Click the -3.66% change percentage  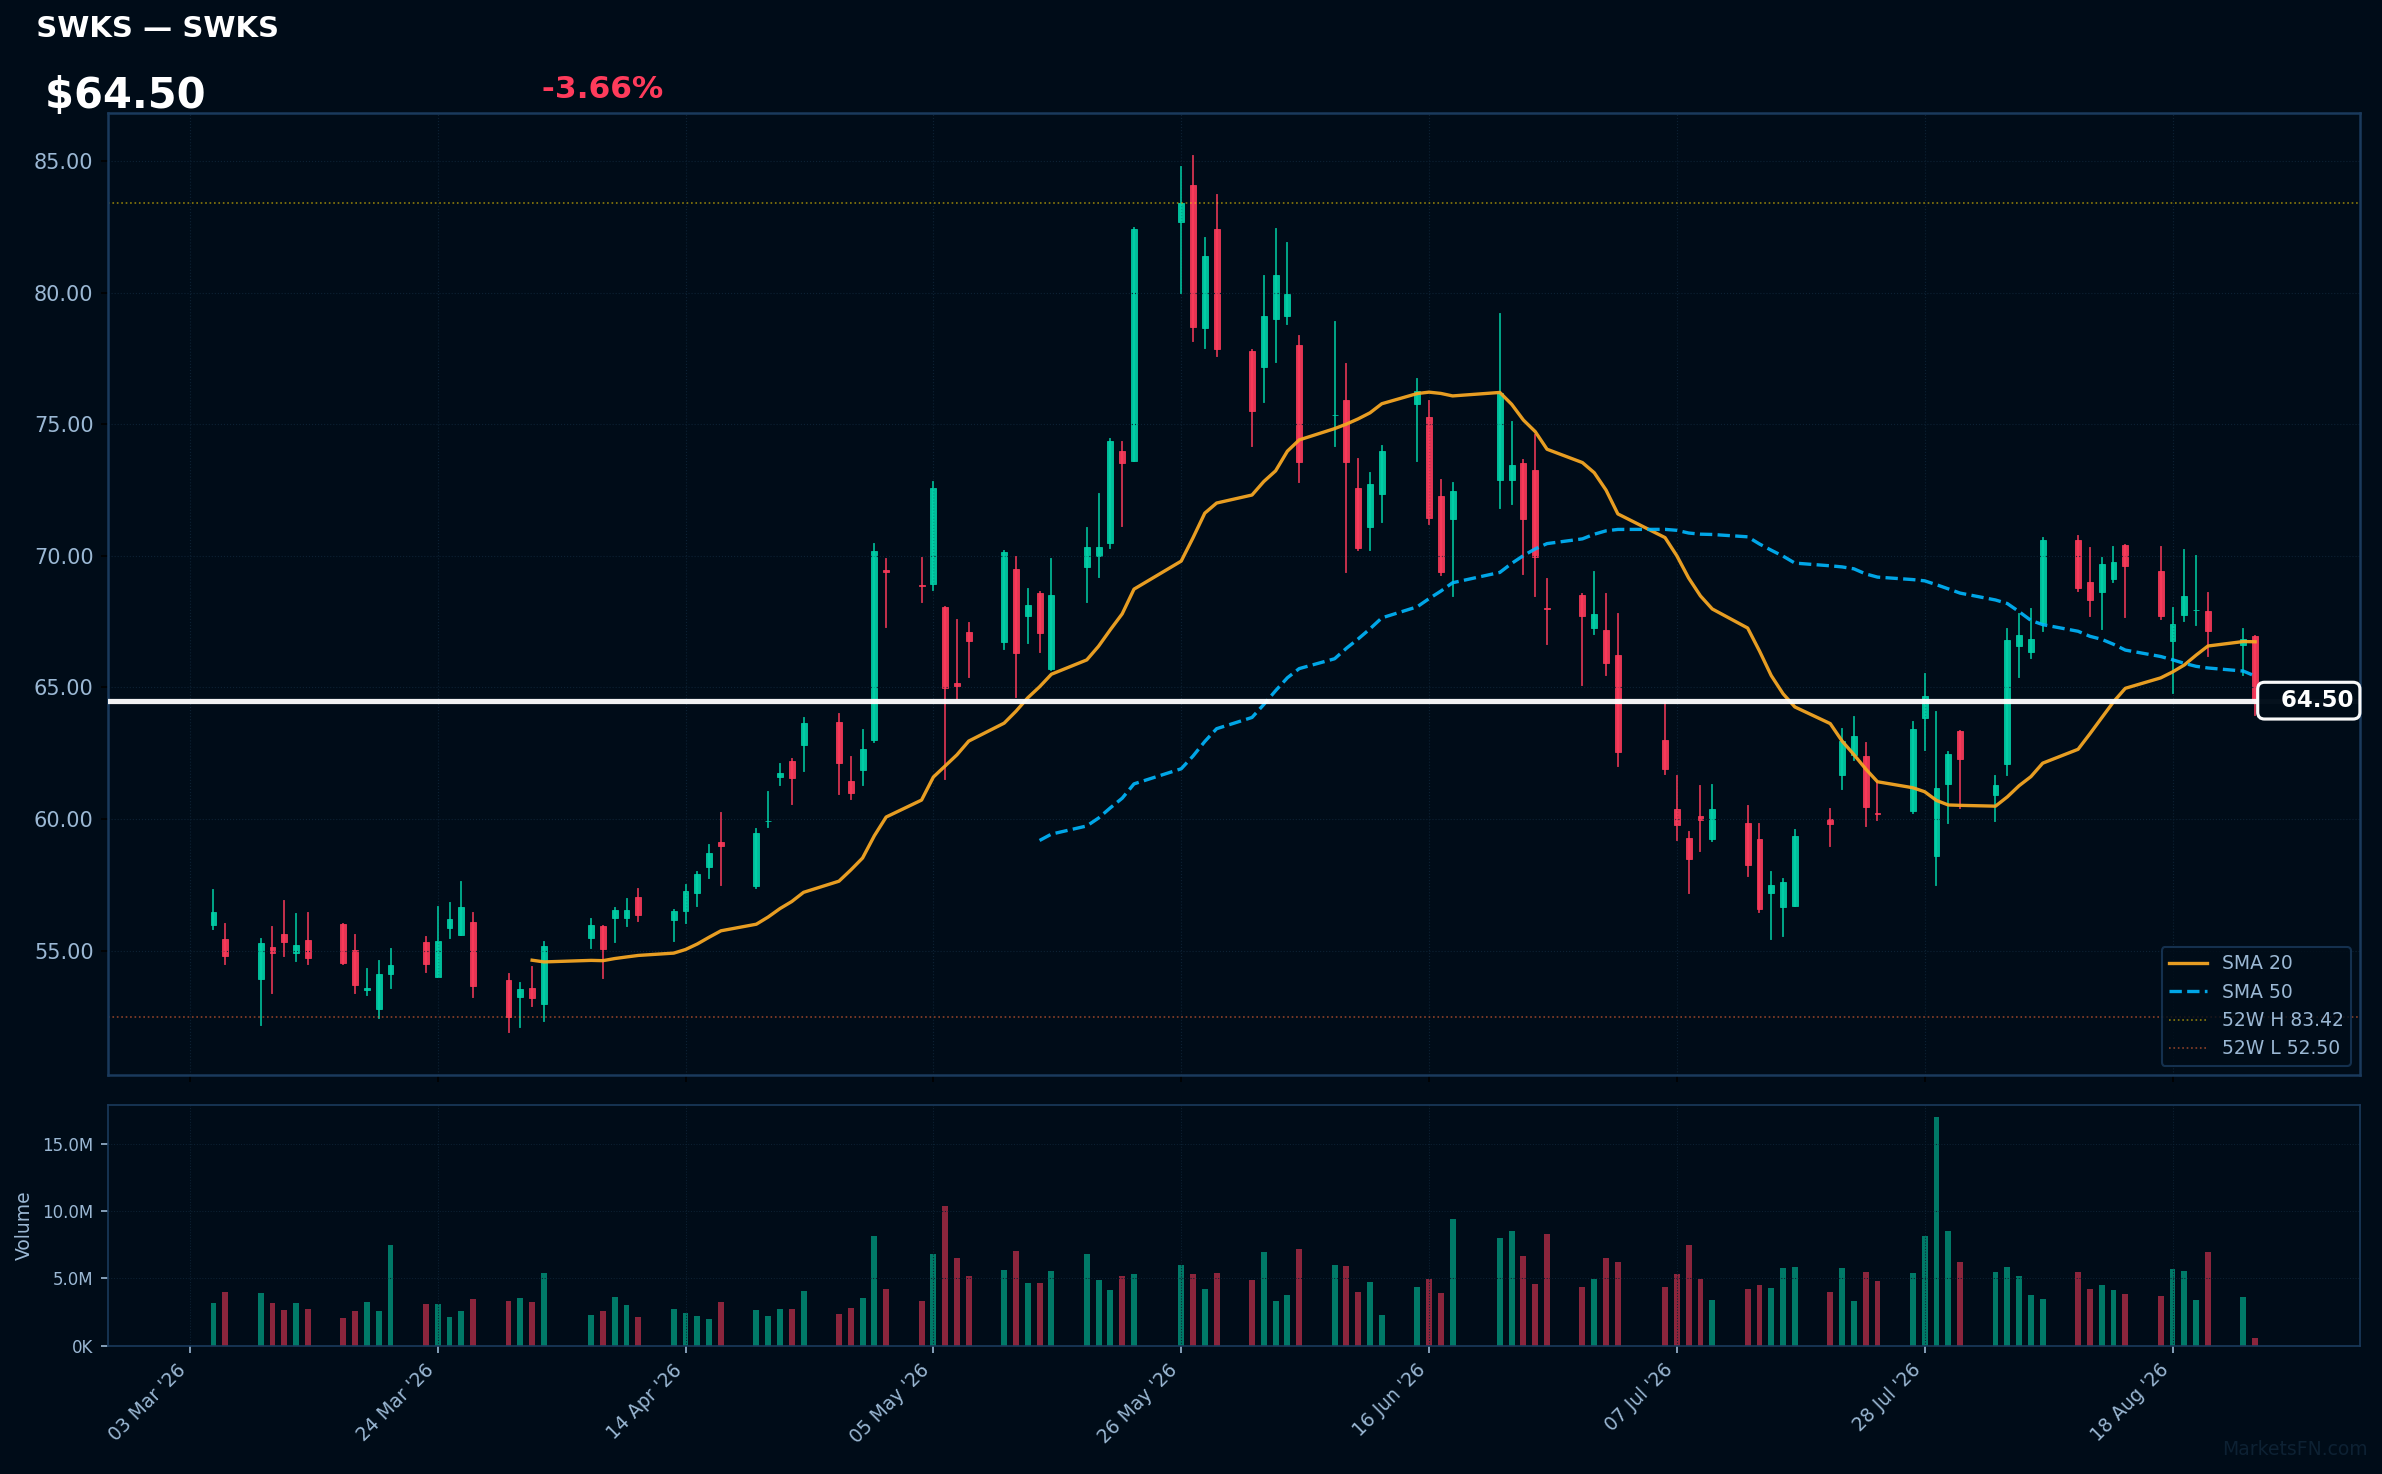[x=602, y=88]
